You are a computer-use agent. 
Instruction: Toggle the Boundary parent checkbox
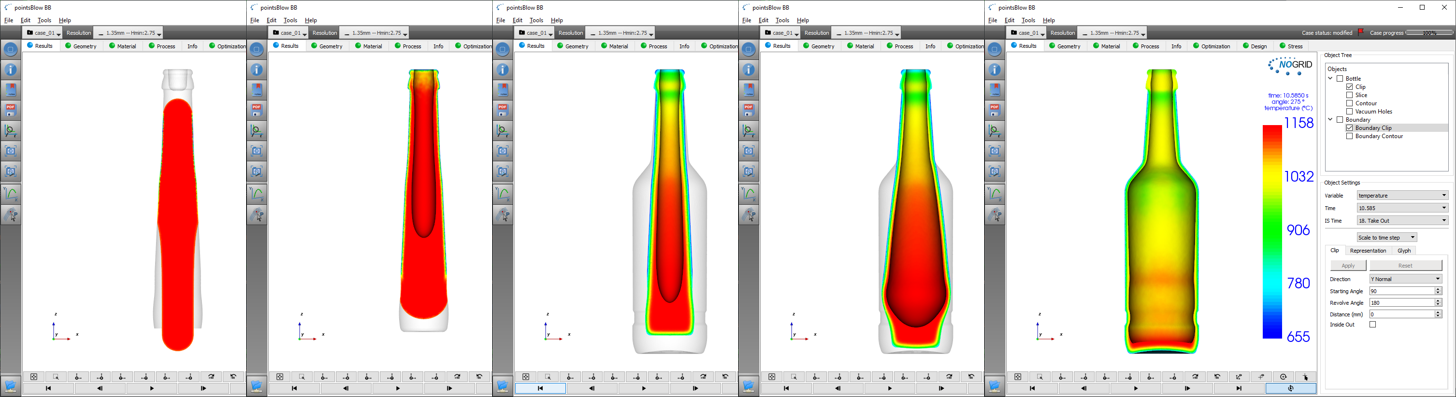click(x=1340, y=120)
